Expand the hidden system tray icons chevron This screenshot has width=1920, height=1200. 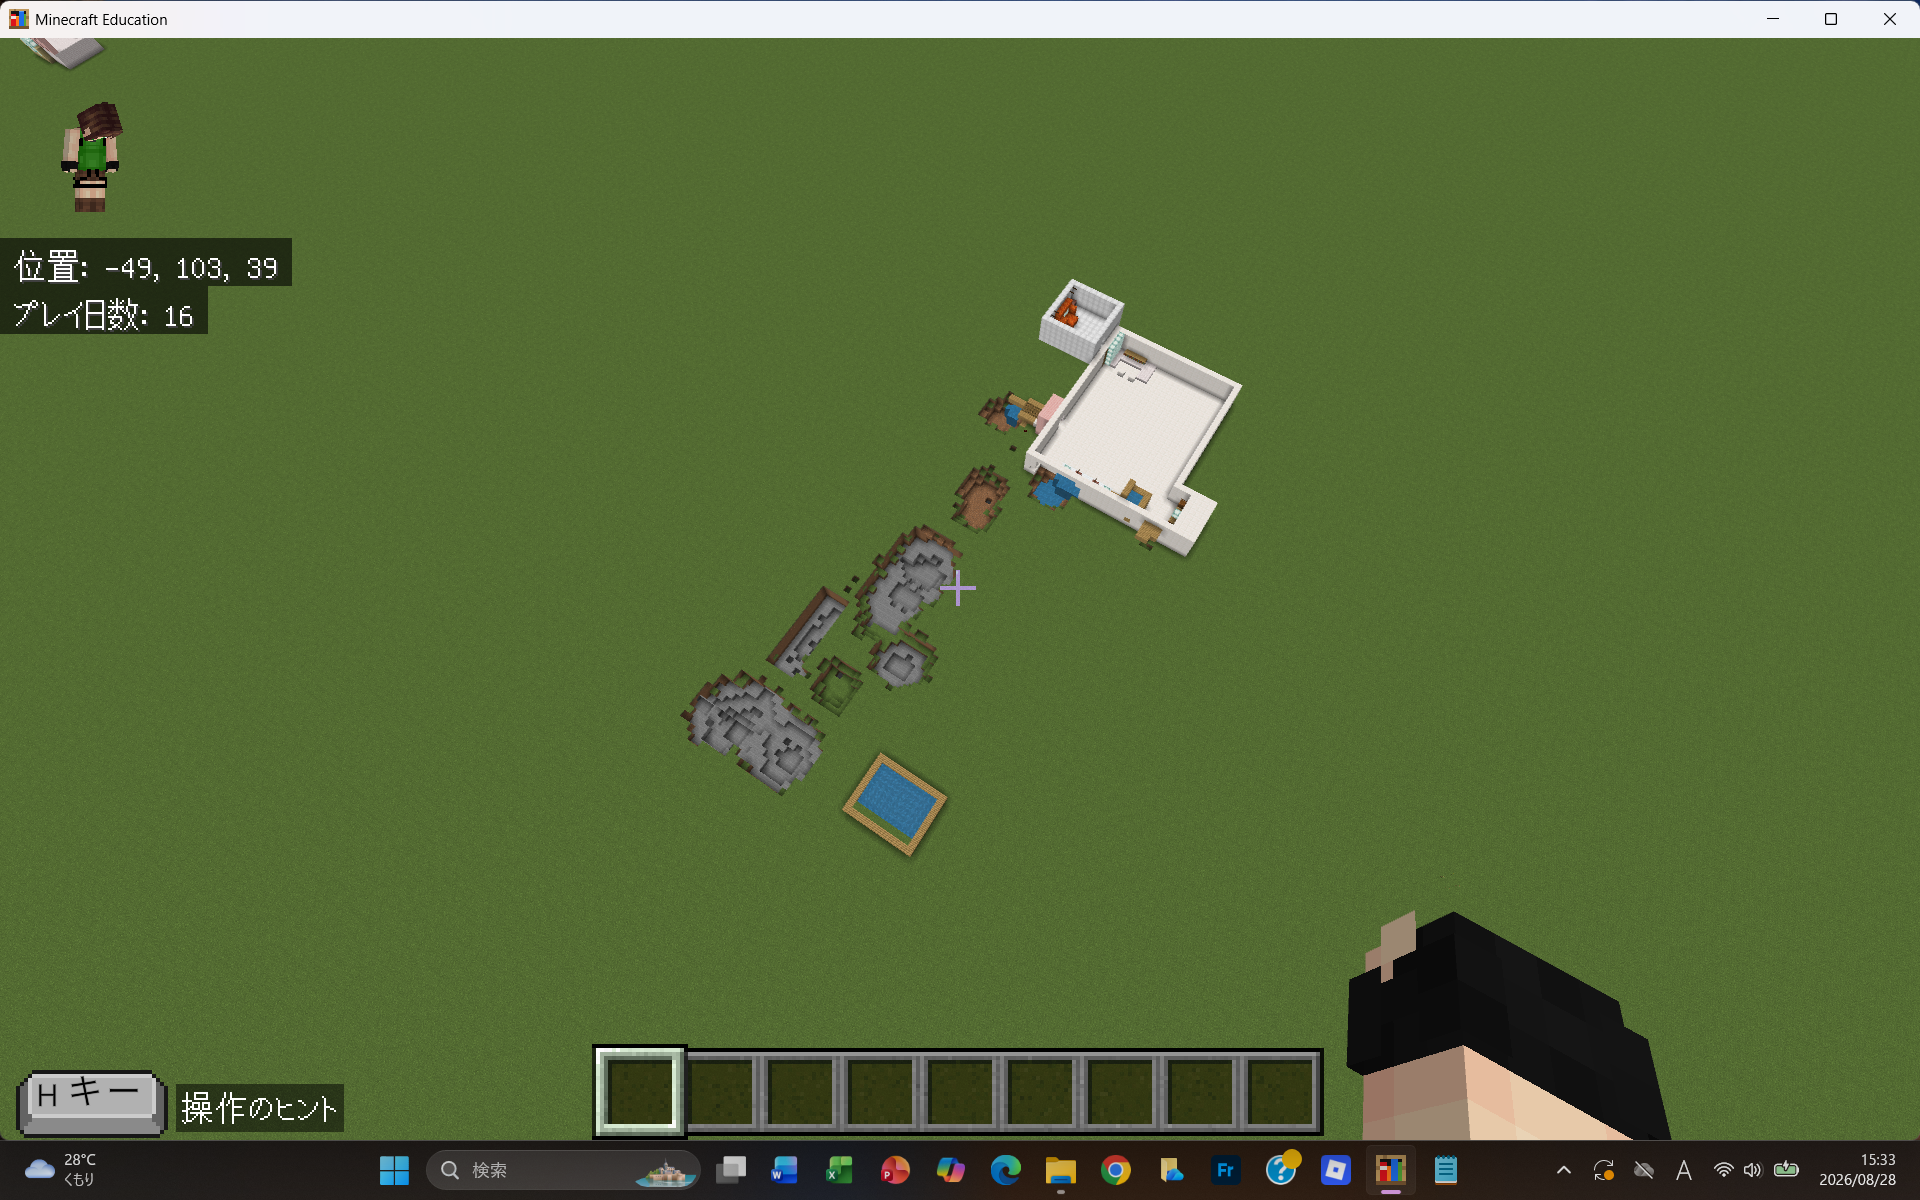(1564, 1170)
